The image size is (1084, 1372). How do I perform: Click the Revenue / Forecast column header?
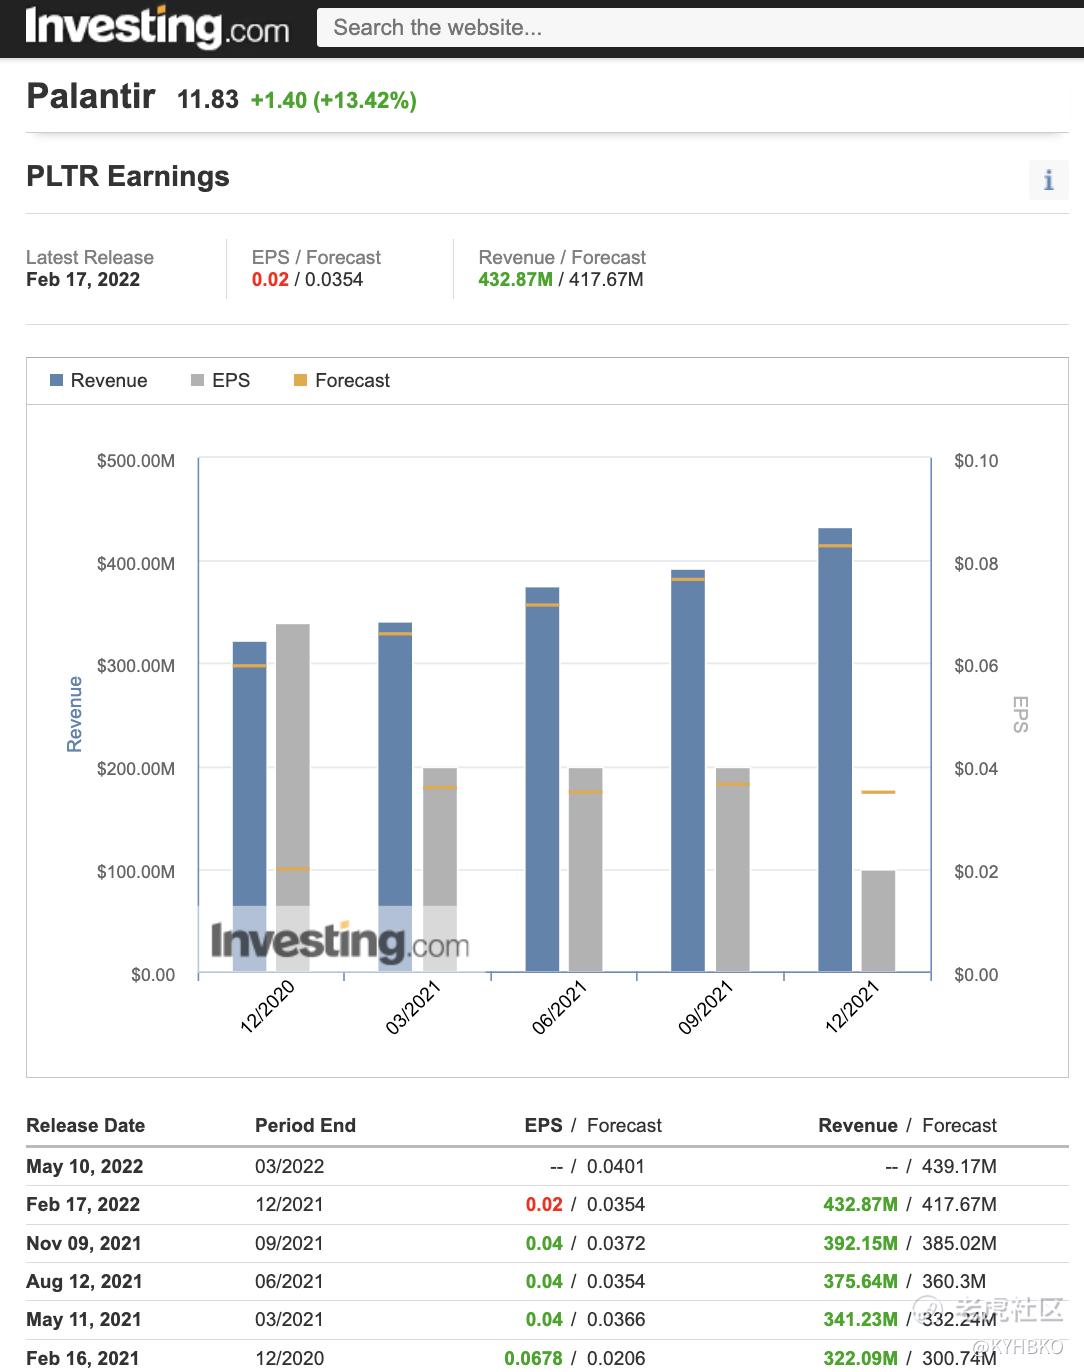point(907,1125)
